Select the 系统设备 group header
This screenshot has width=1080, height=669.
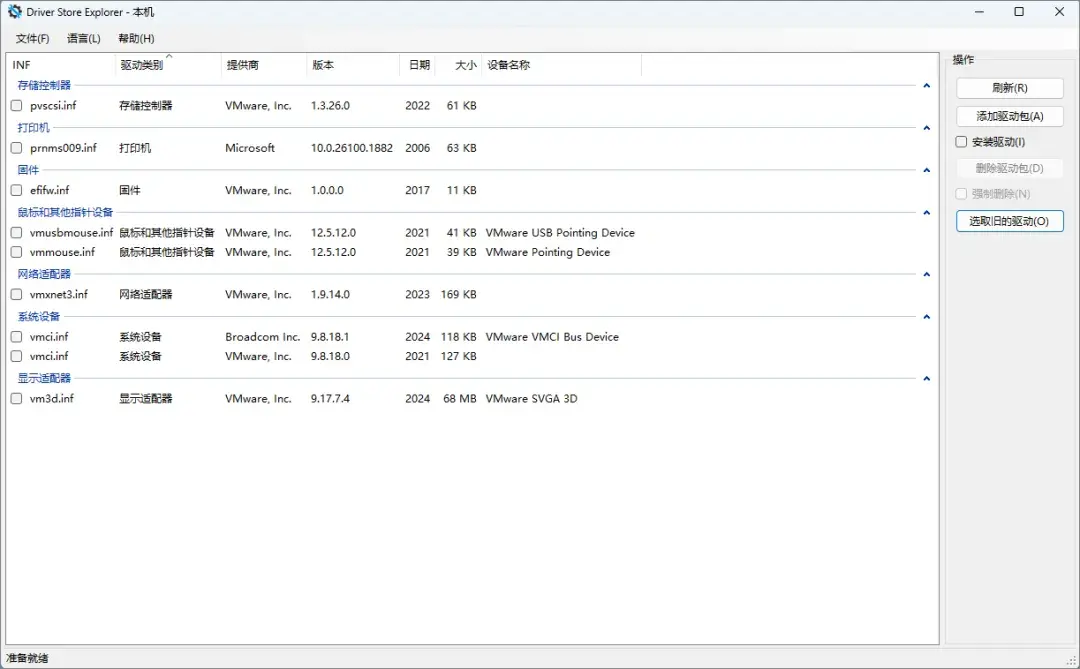click(39, 316)
